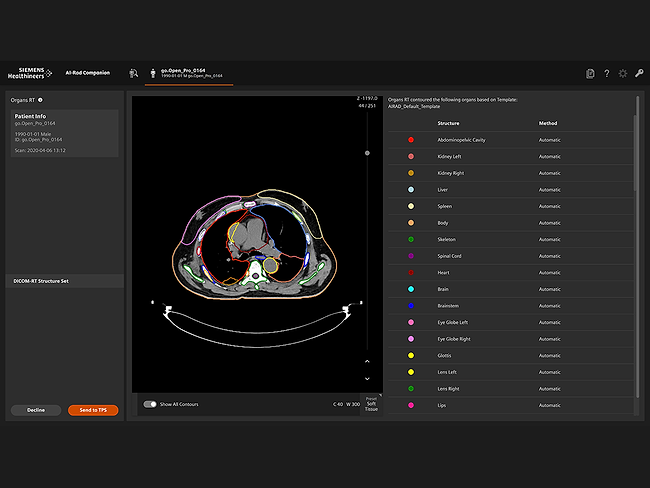Click the Send to TPS button
Image resolution: width=650 pixels, height=488 pixels.
[x=92, y=410]
